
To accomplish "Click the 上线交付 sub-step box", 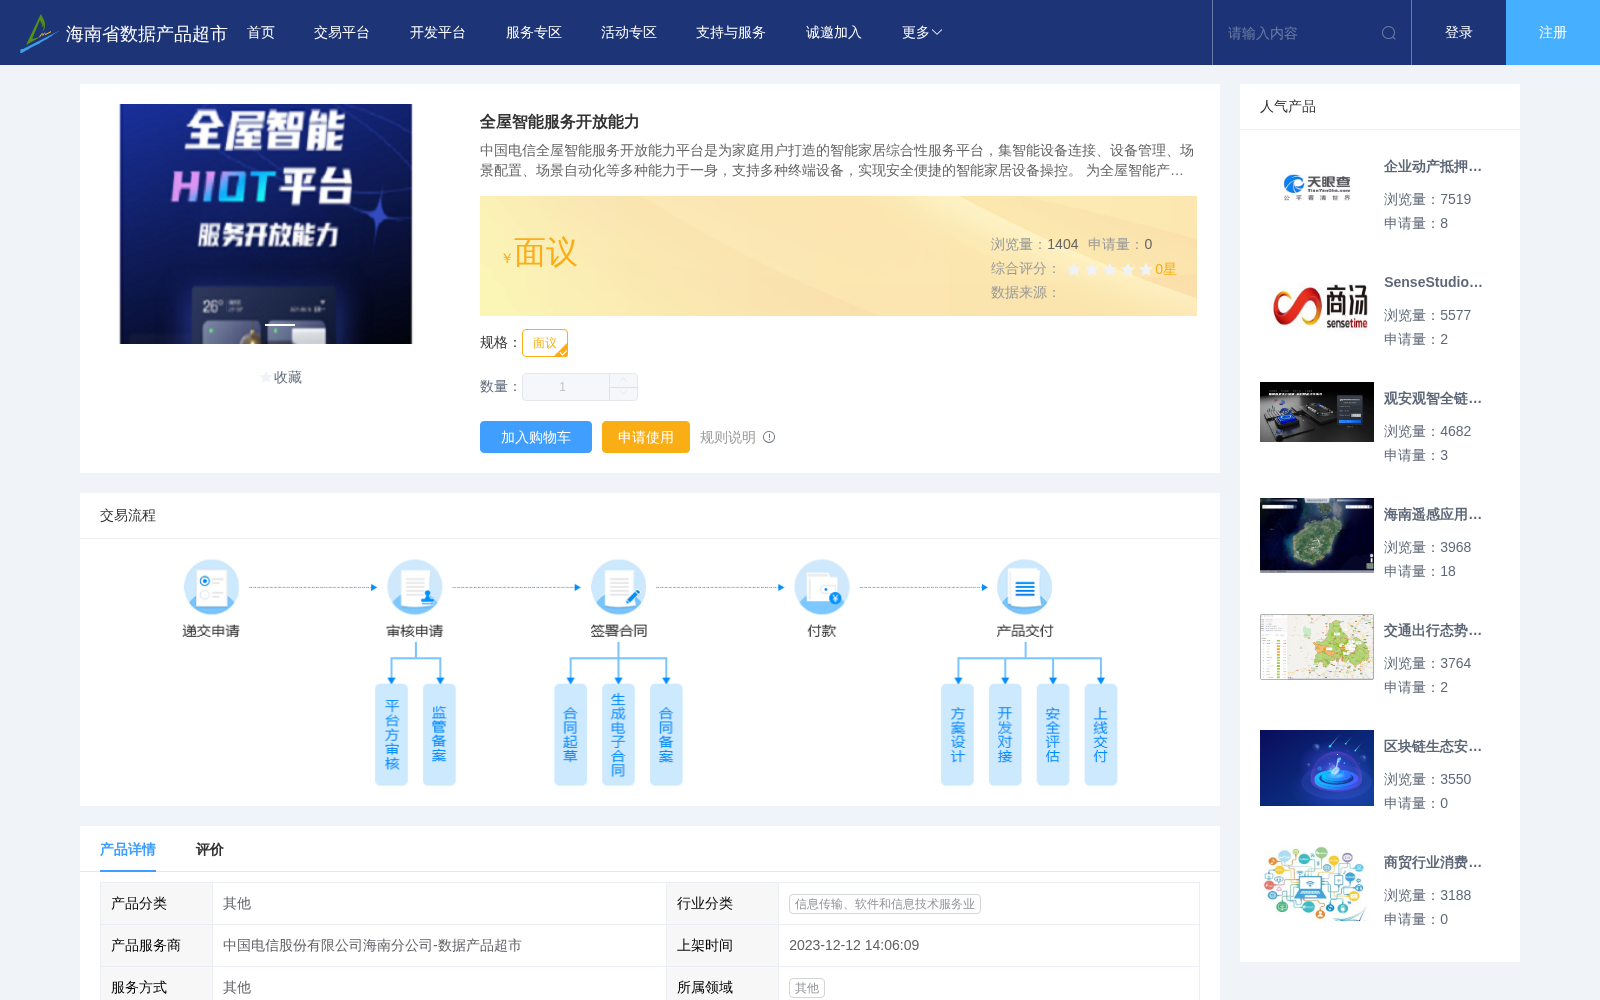I will [x=1101, y=735].
